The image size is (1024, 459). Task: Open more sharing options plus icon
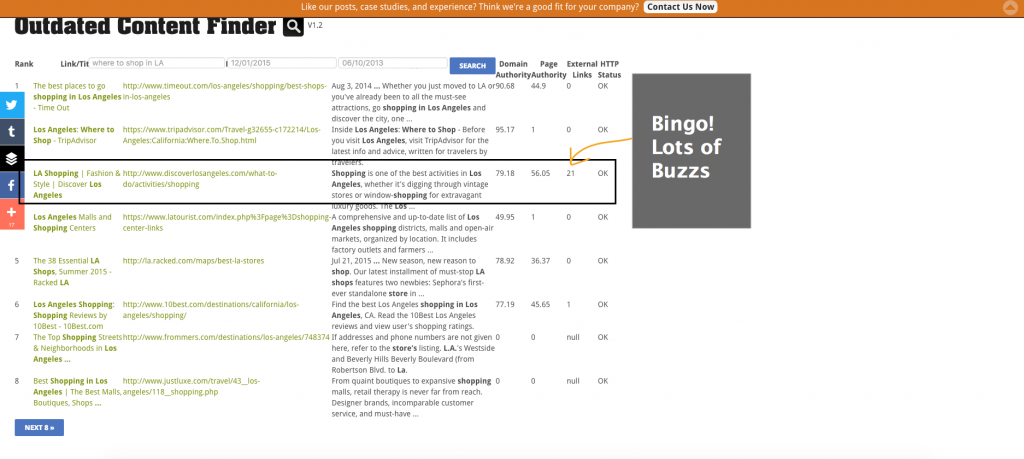[12, 213]
